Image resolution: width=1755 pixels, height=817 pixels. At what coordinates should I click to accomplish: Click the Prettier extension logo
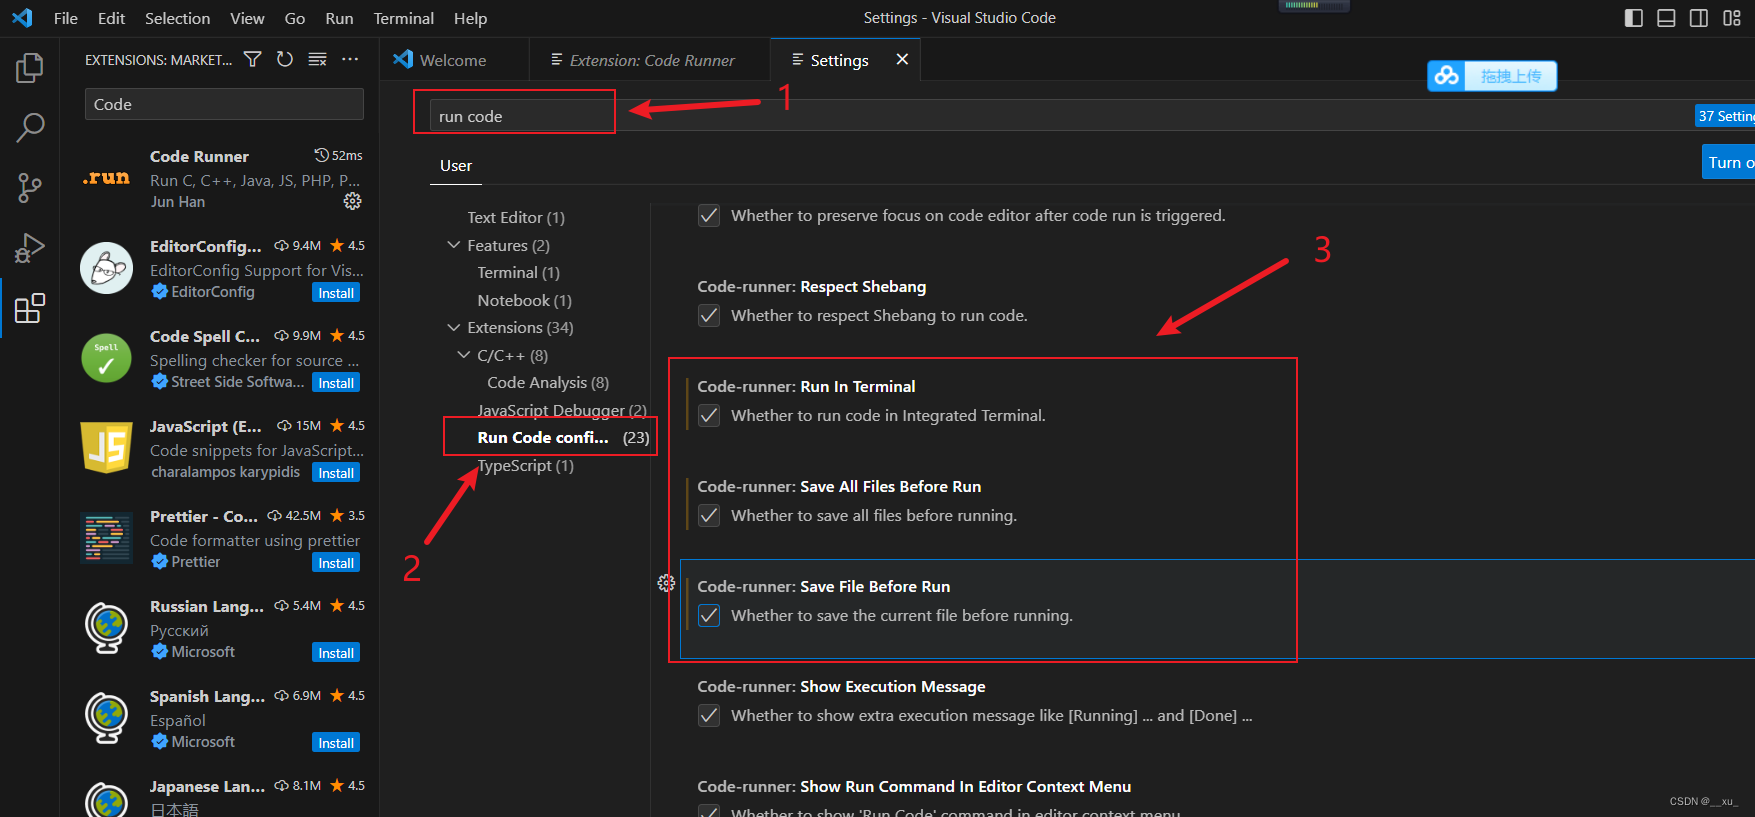pos(106,538)
